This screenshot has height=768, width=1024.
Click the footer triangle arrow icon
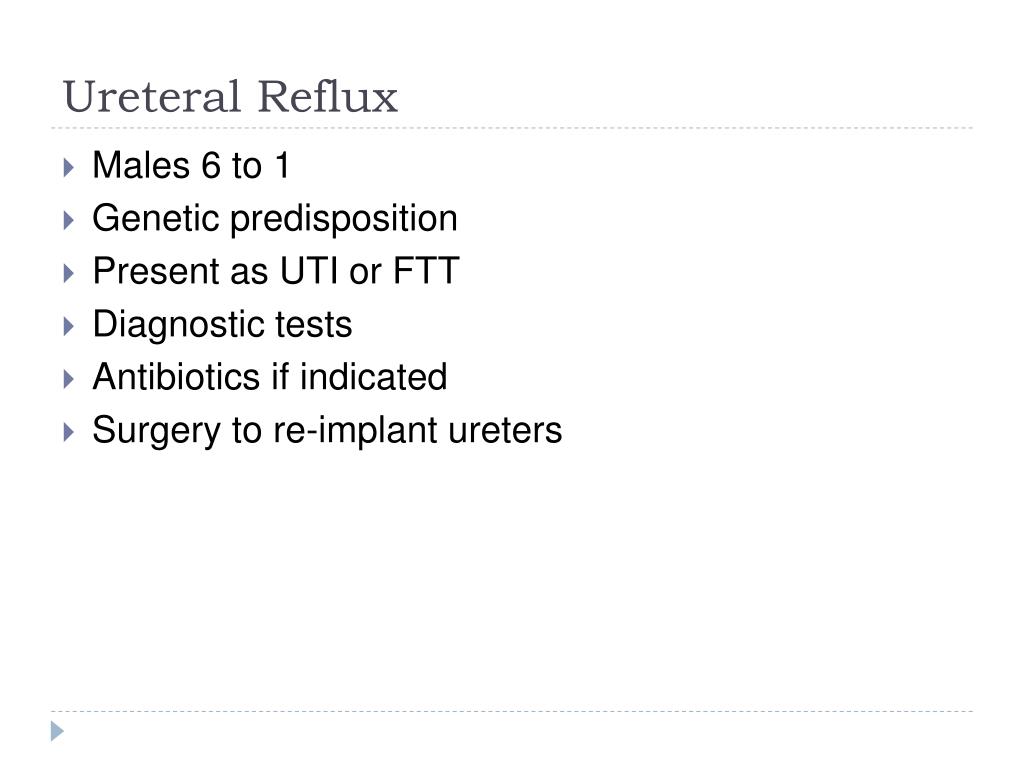tap(57, 731)
